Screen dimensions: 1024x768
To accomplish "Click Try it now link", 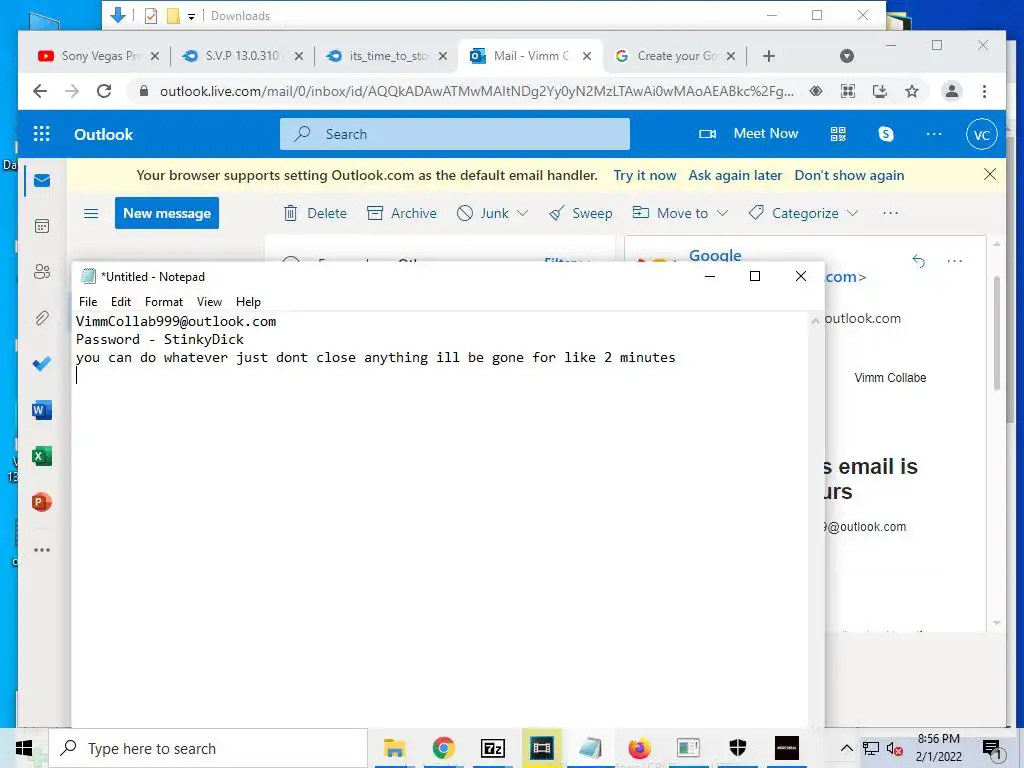I will (x=645, y=175).
